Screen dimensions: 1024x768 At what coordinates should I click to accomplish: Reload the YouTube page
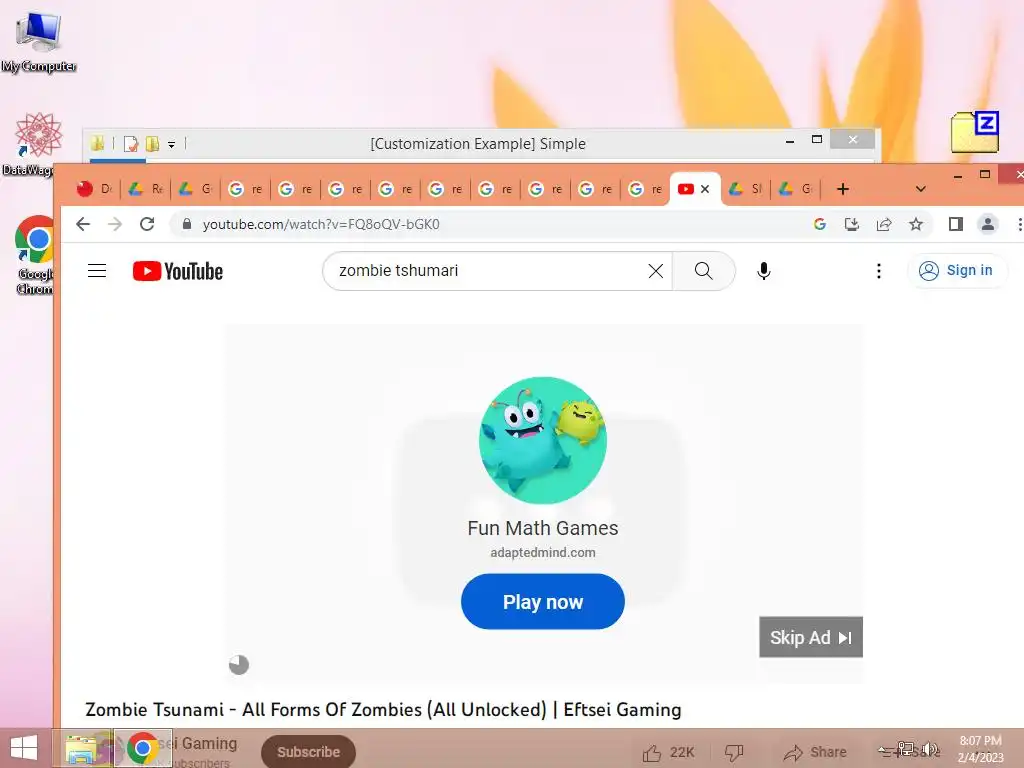tap(147, 224)
